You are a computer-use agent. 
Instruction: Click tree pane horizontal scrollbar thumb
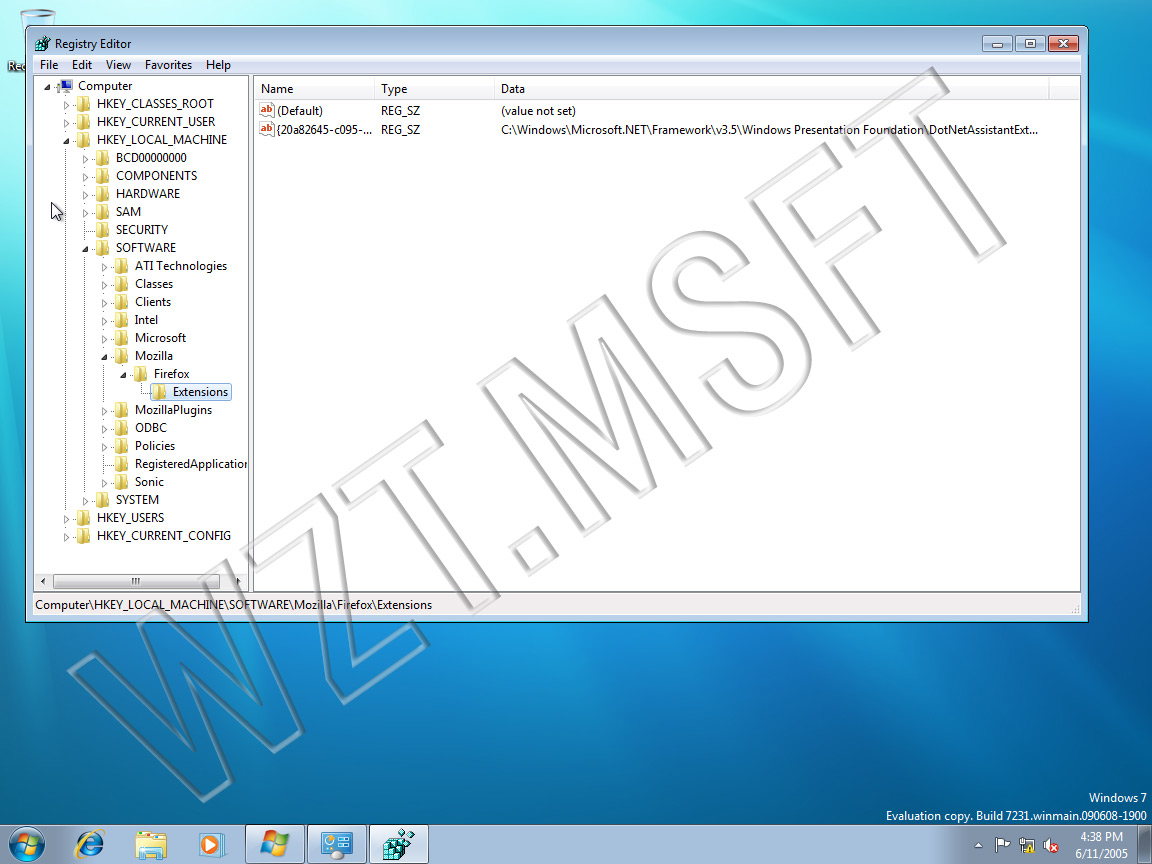click(136, 581)
